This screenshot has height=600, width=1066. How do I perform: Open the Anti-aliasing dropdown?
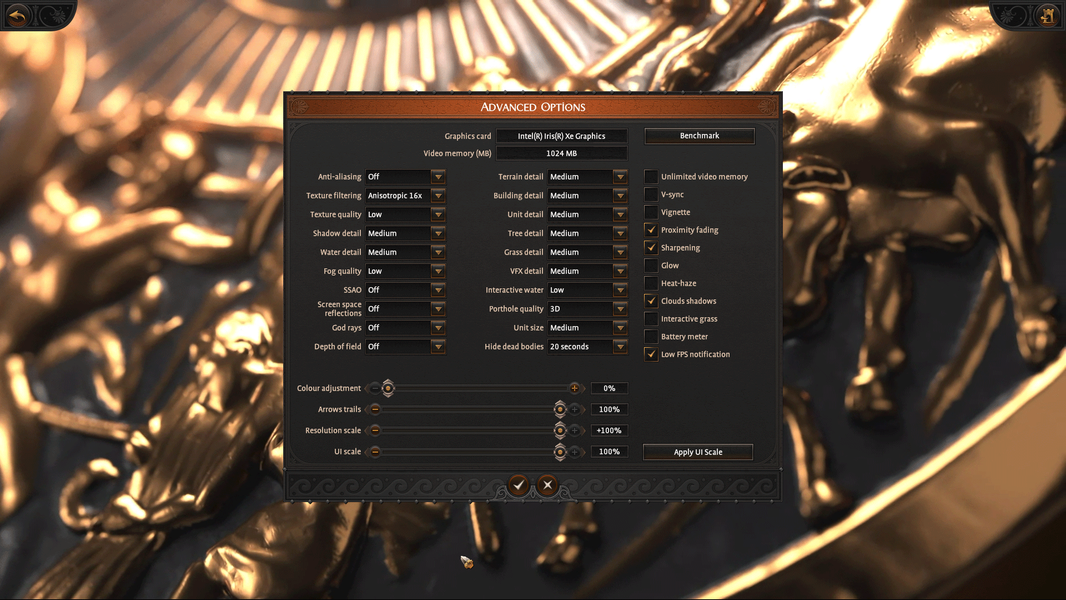[x=405, y=177]
